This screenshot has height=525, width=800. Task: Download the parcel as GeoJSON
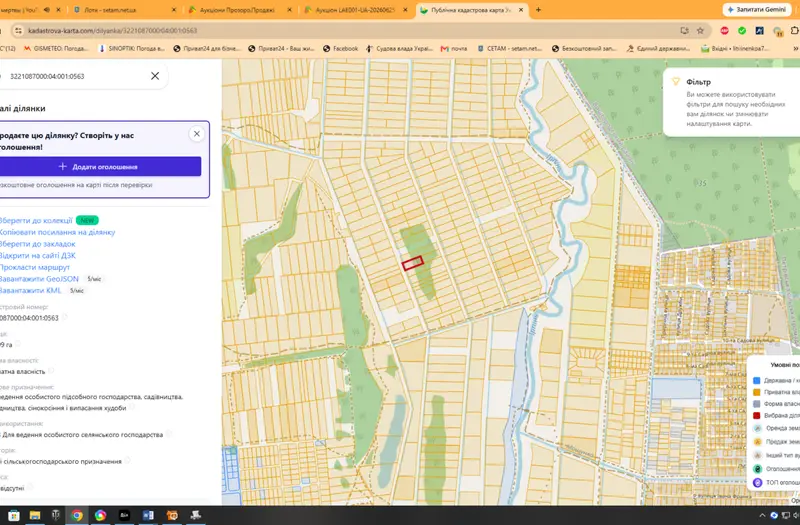39,279
